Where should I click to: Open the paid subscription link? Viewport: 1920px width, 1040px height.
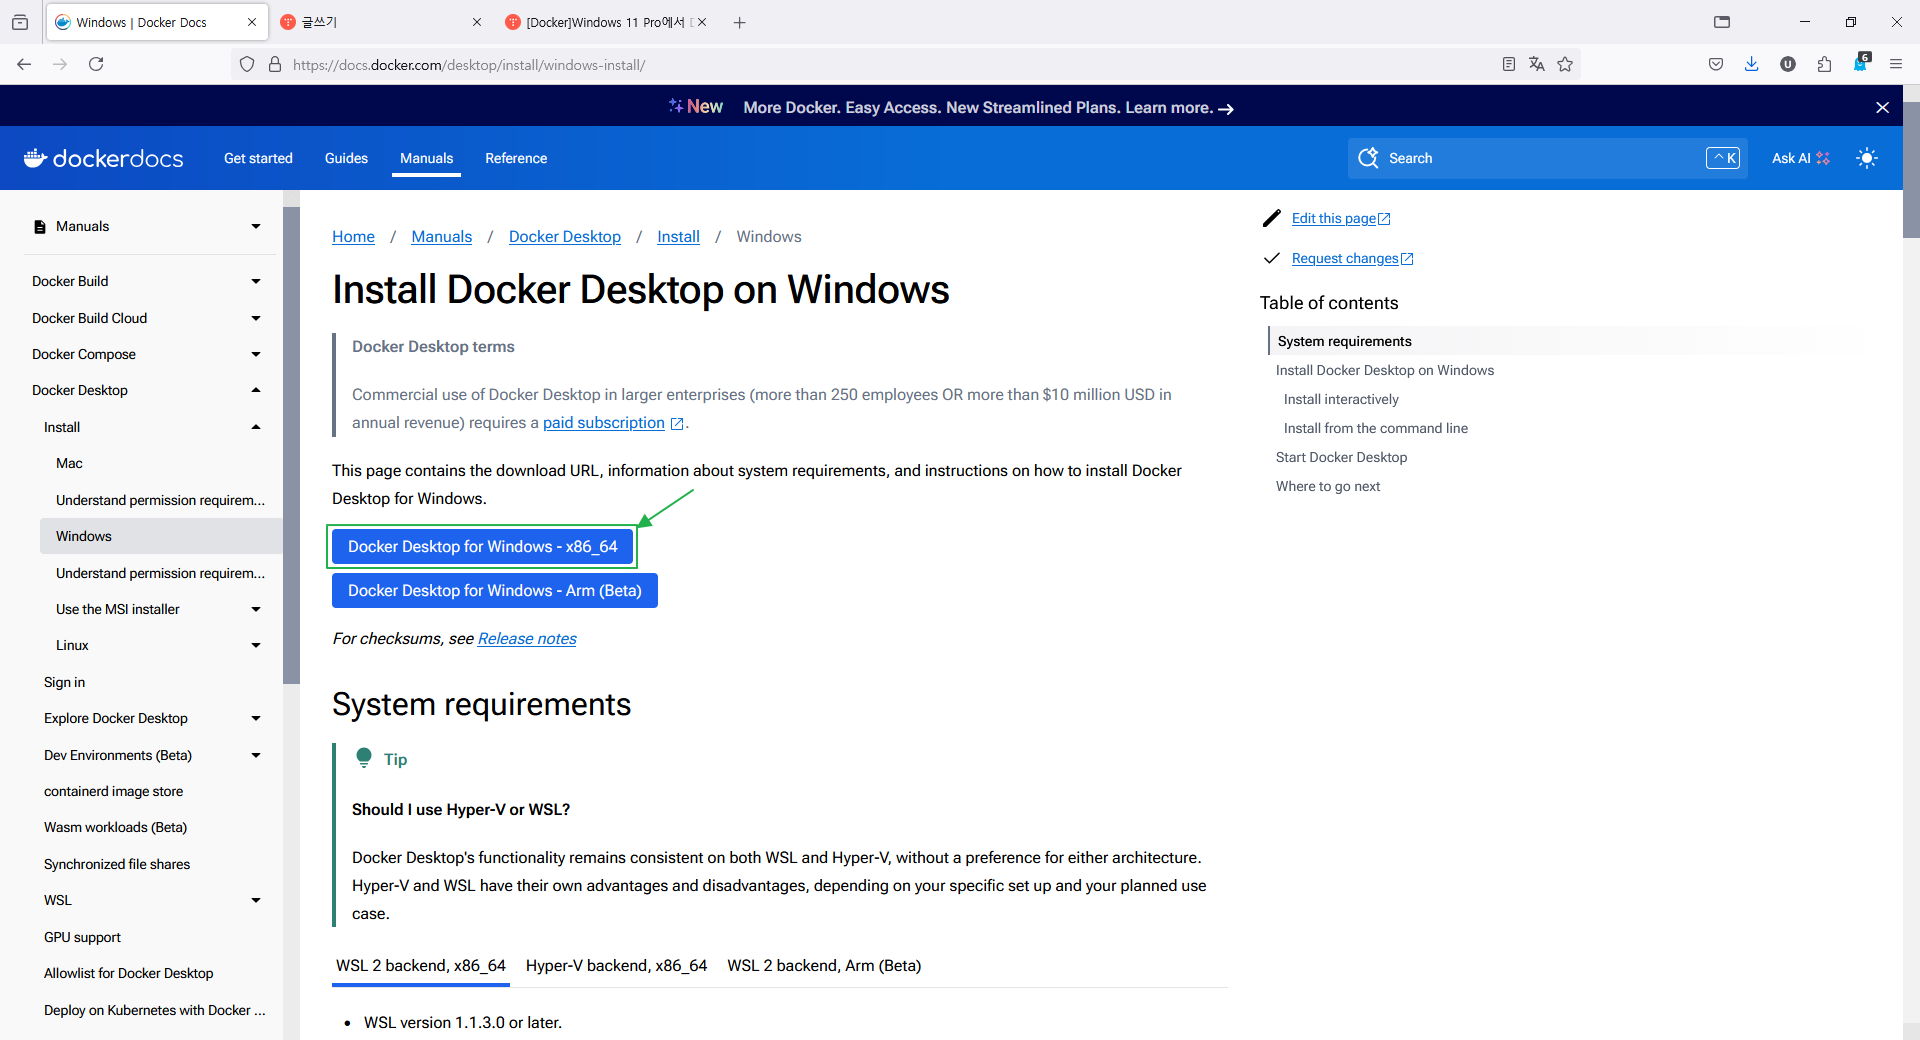[x=604, y=423]
